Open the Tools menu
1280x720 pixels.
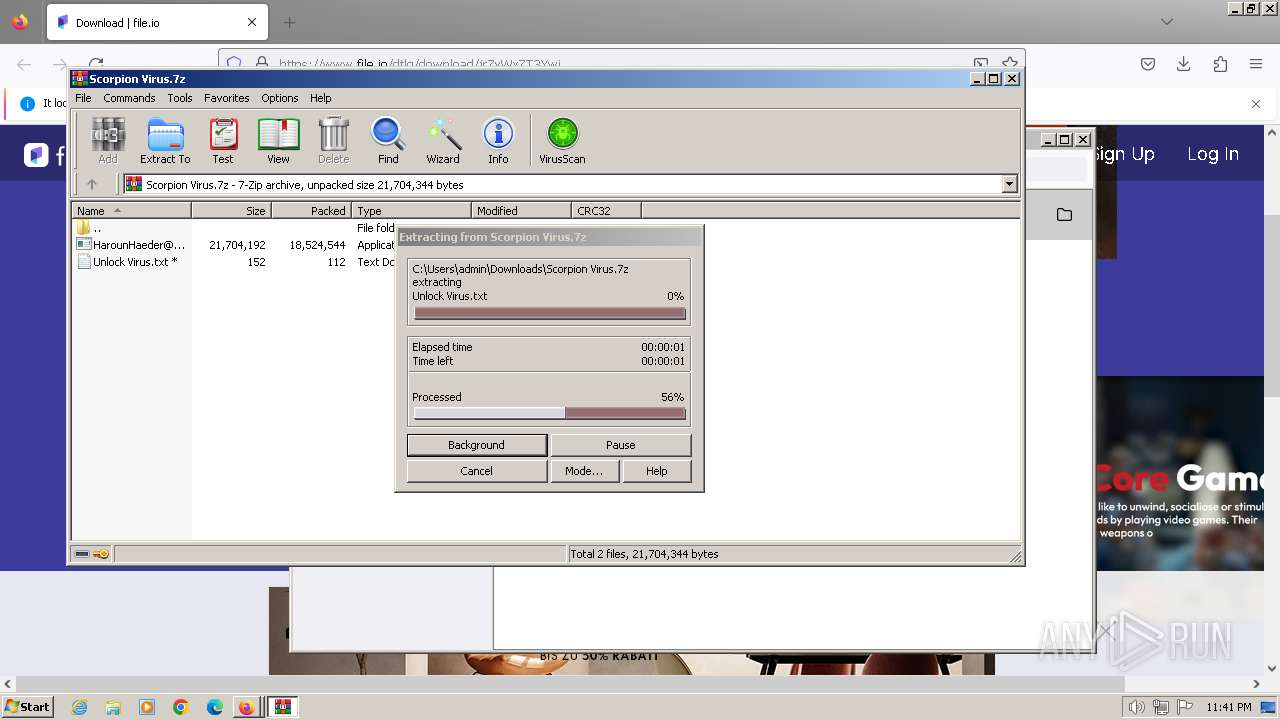[x=180, y=98]
